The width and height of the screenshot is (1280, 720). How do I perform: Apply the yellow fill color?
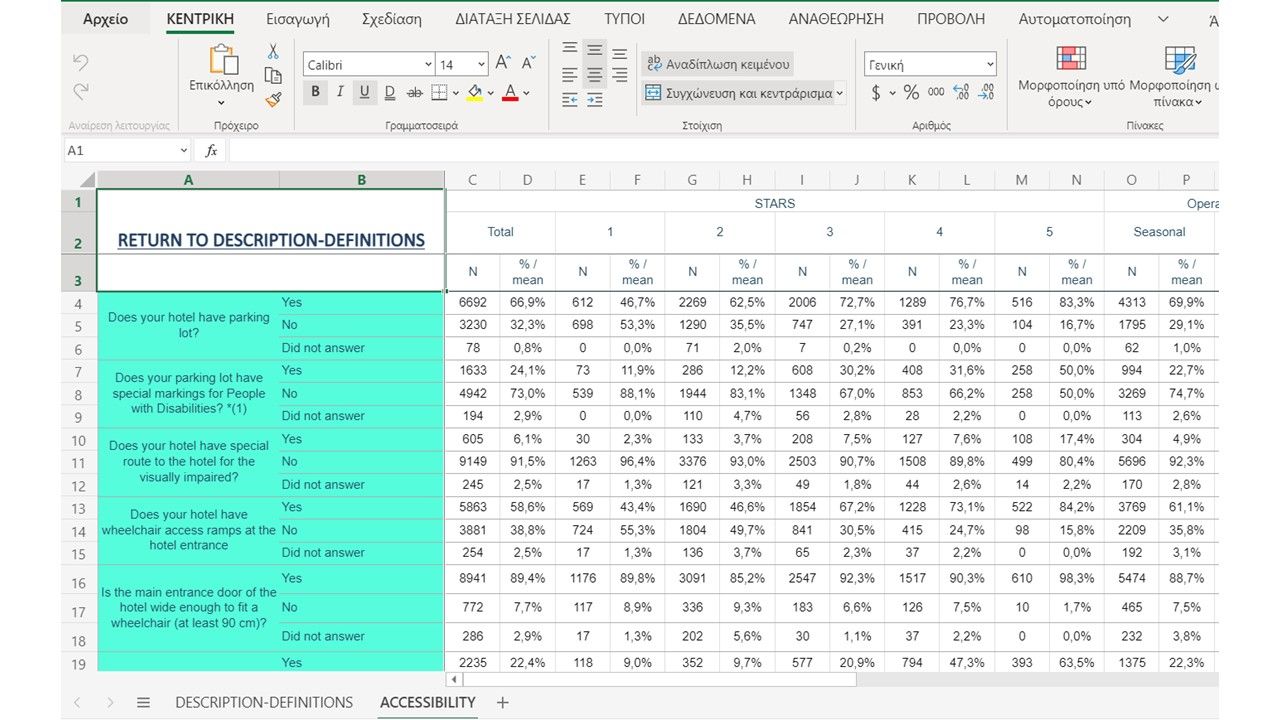[x=475, y=93]
